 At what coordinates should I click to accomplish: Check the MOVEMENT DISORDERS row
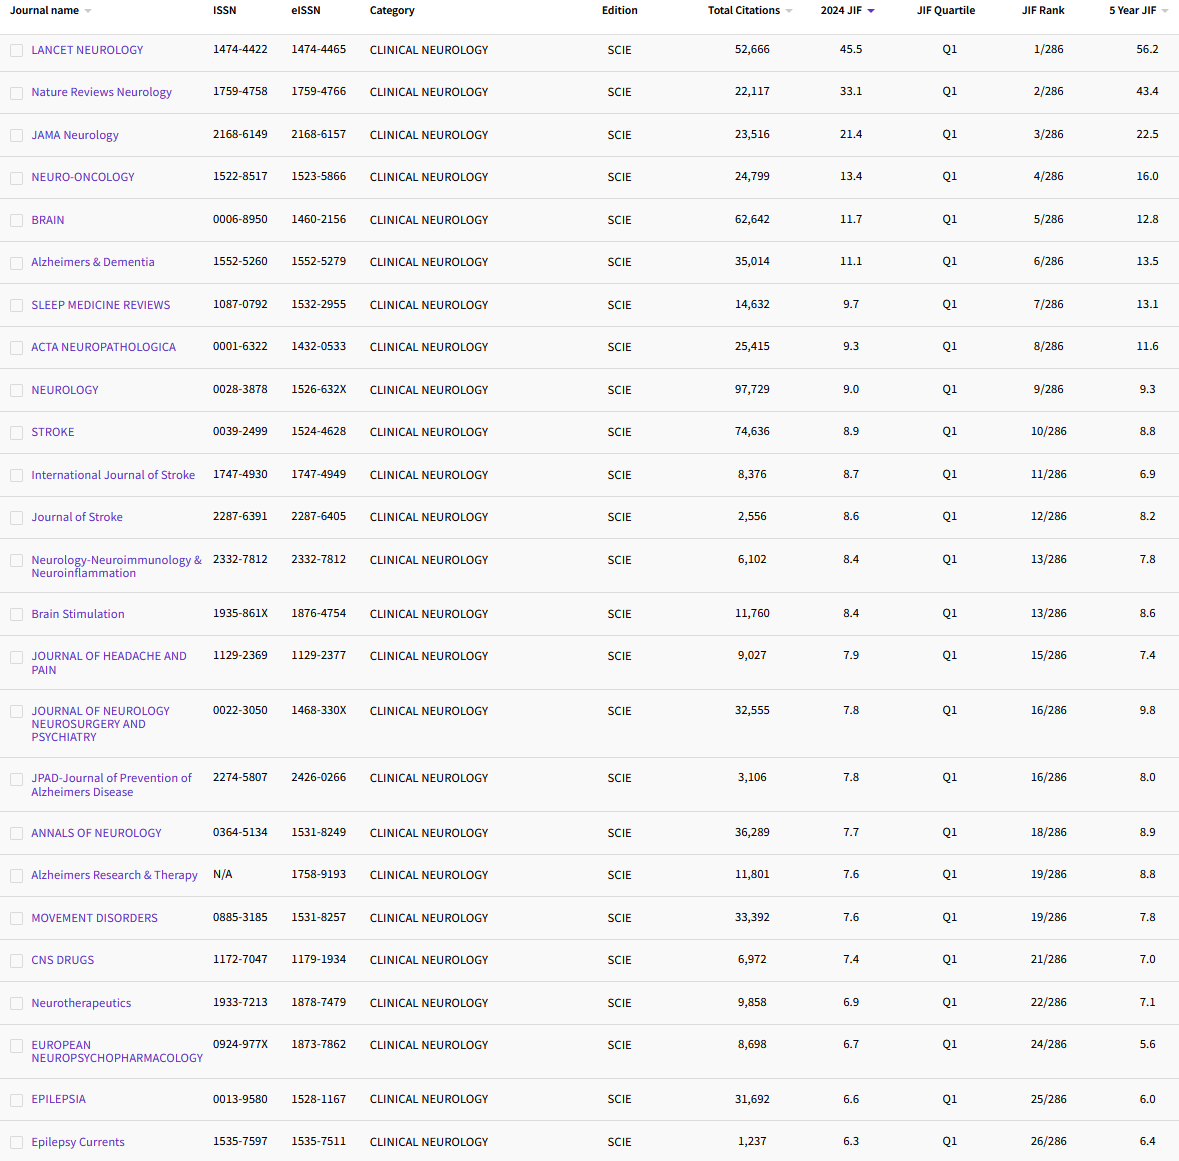click(x=16, y=918)
